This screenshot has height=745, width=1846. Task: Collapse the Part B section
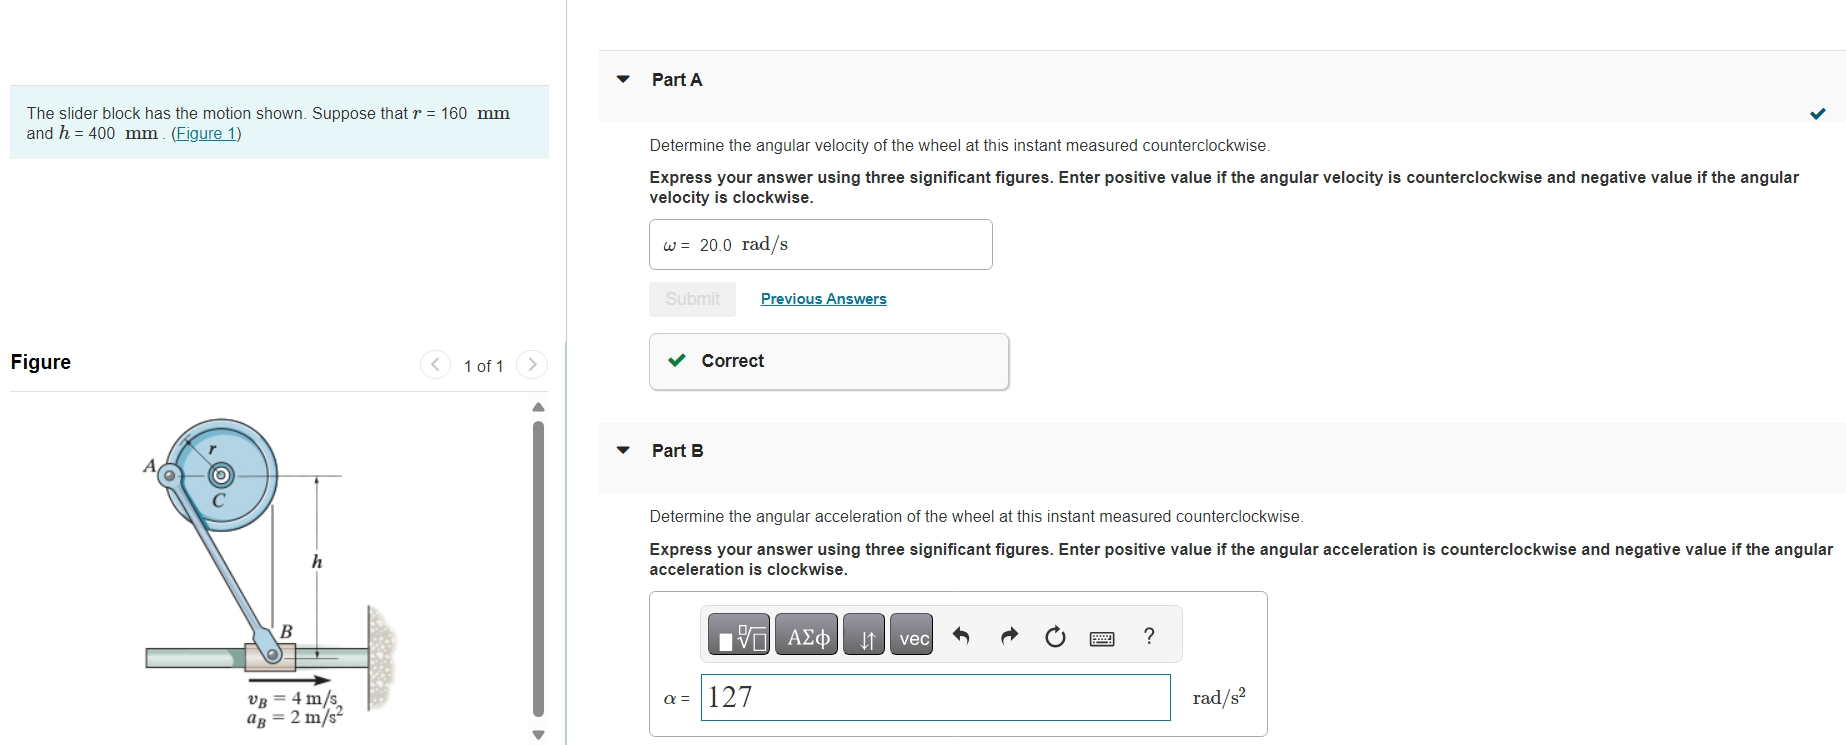pos(621,450)
